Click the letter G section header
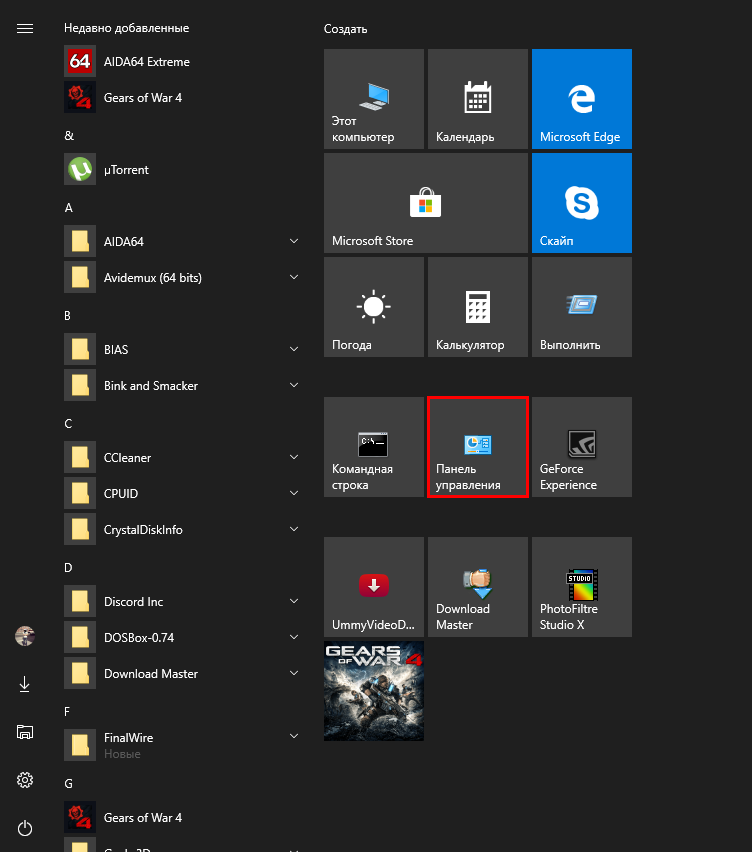 (x=68, y=784)
